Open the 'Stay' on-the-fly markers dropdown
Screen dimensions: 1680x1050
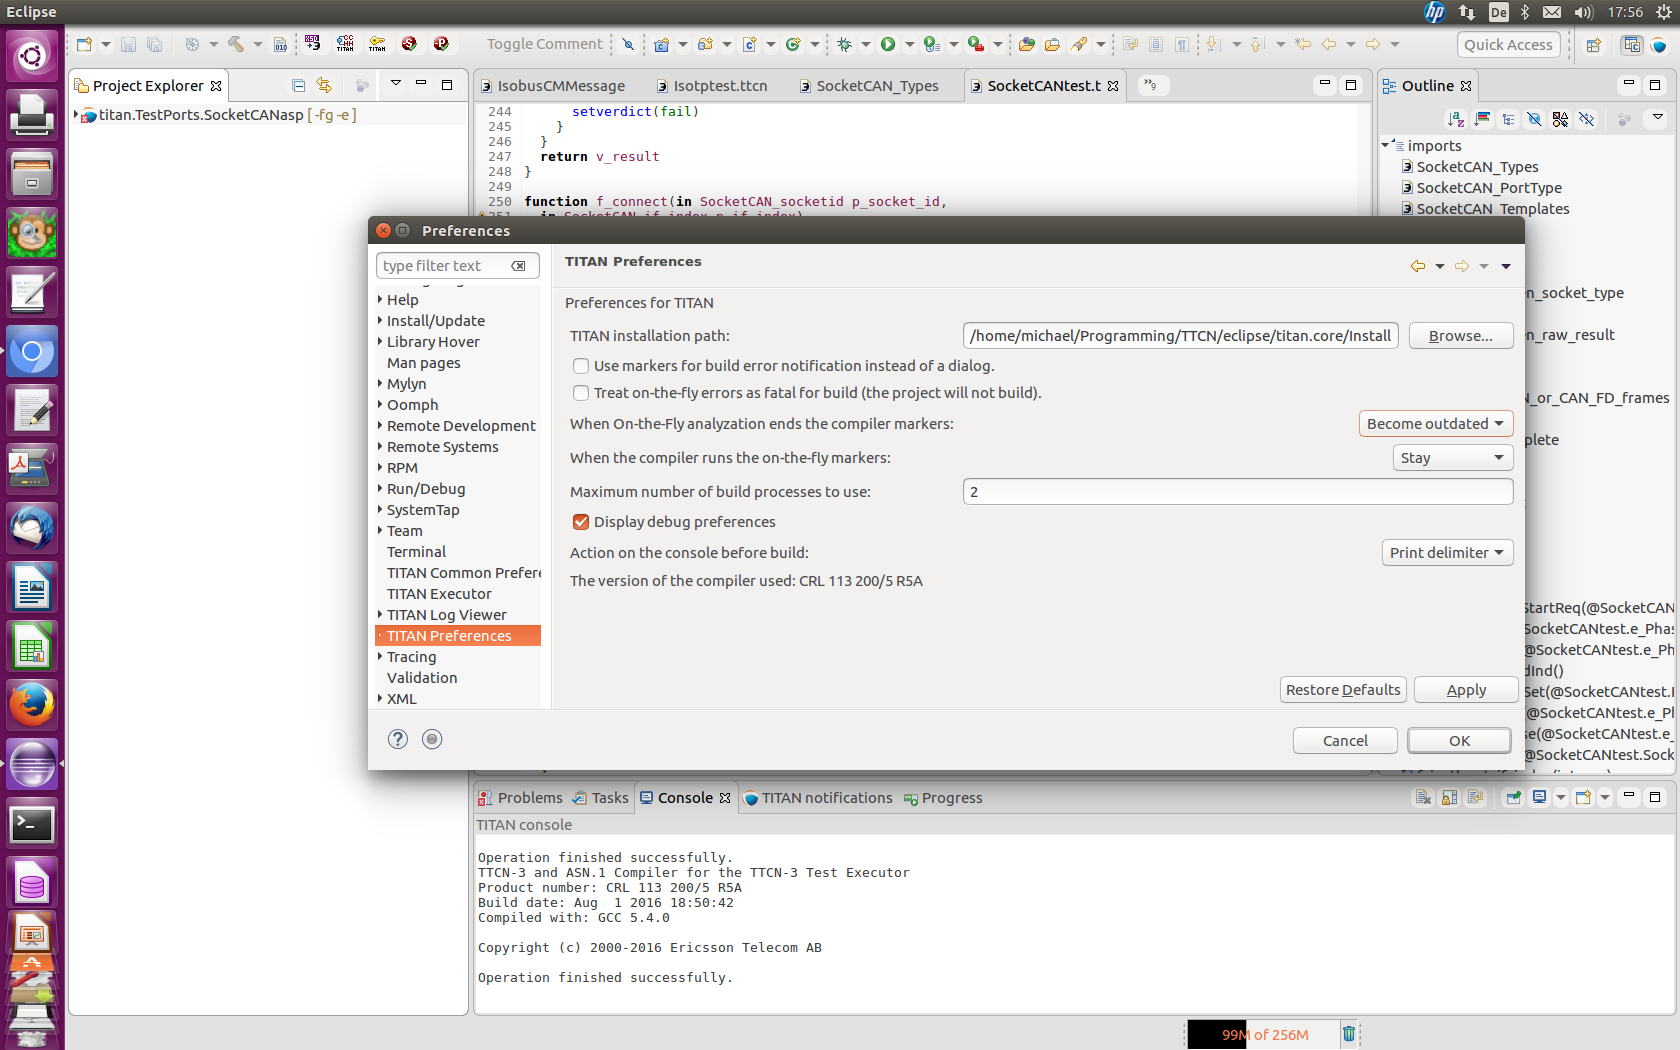click(x=1453, y=458)
